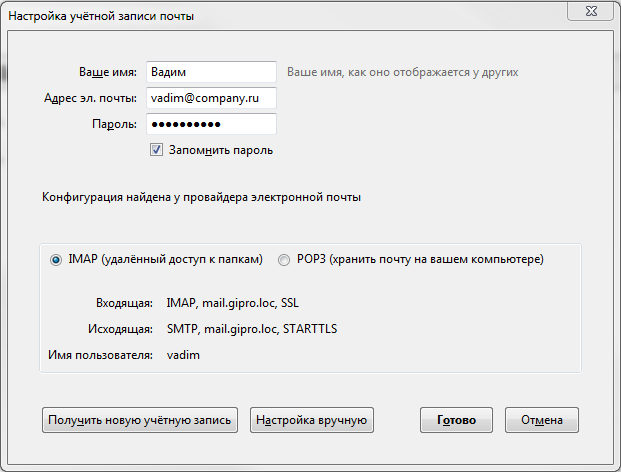This screenshot has width=621, height=472.
Task: Click the Пароль label
Action: (x=114, y=124)
